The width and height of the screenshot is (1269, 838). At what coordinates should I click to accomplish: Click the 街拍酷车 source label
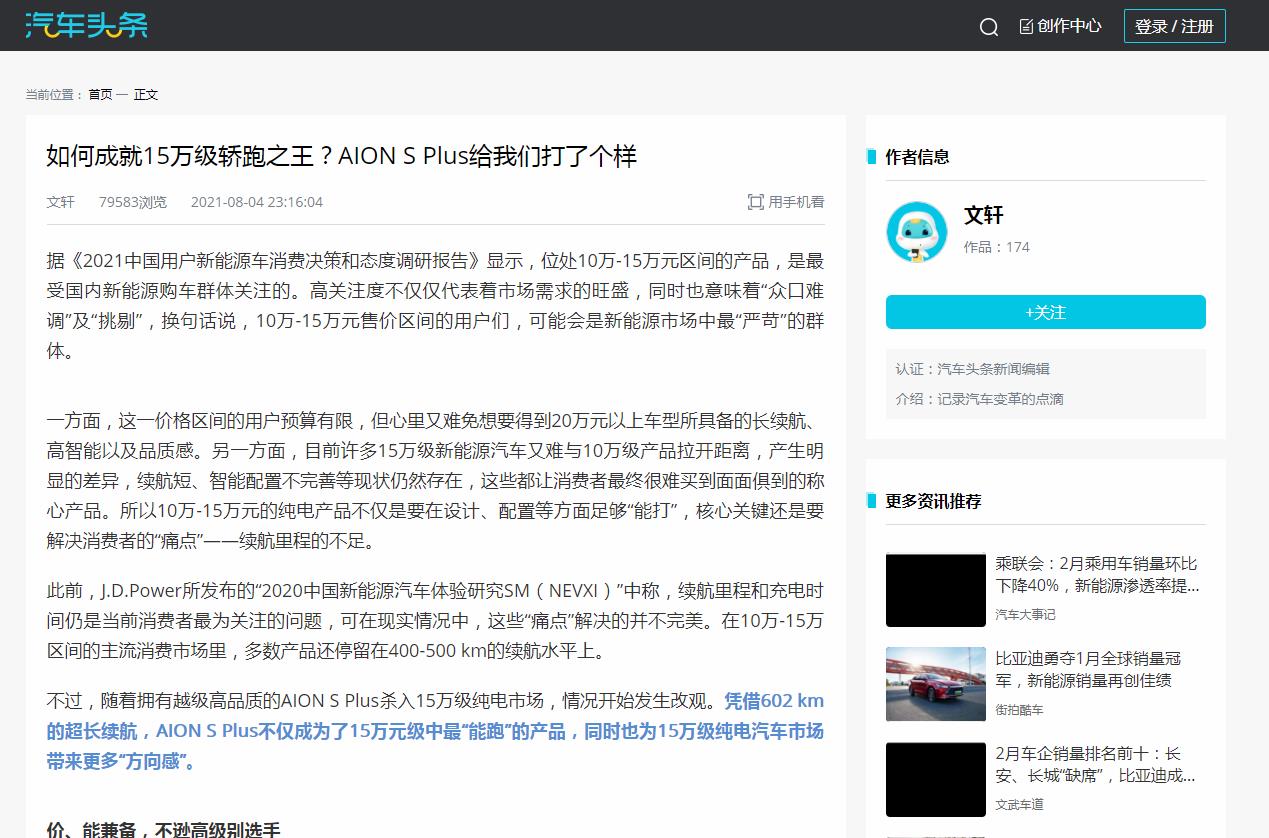pos(1019,709)
